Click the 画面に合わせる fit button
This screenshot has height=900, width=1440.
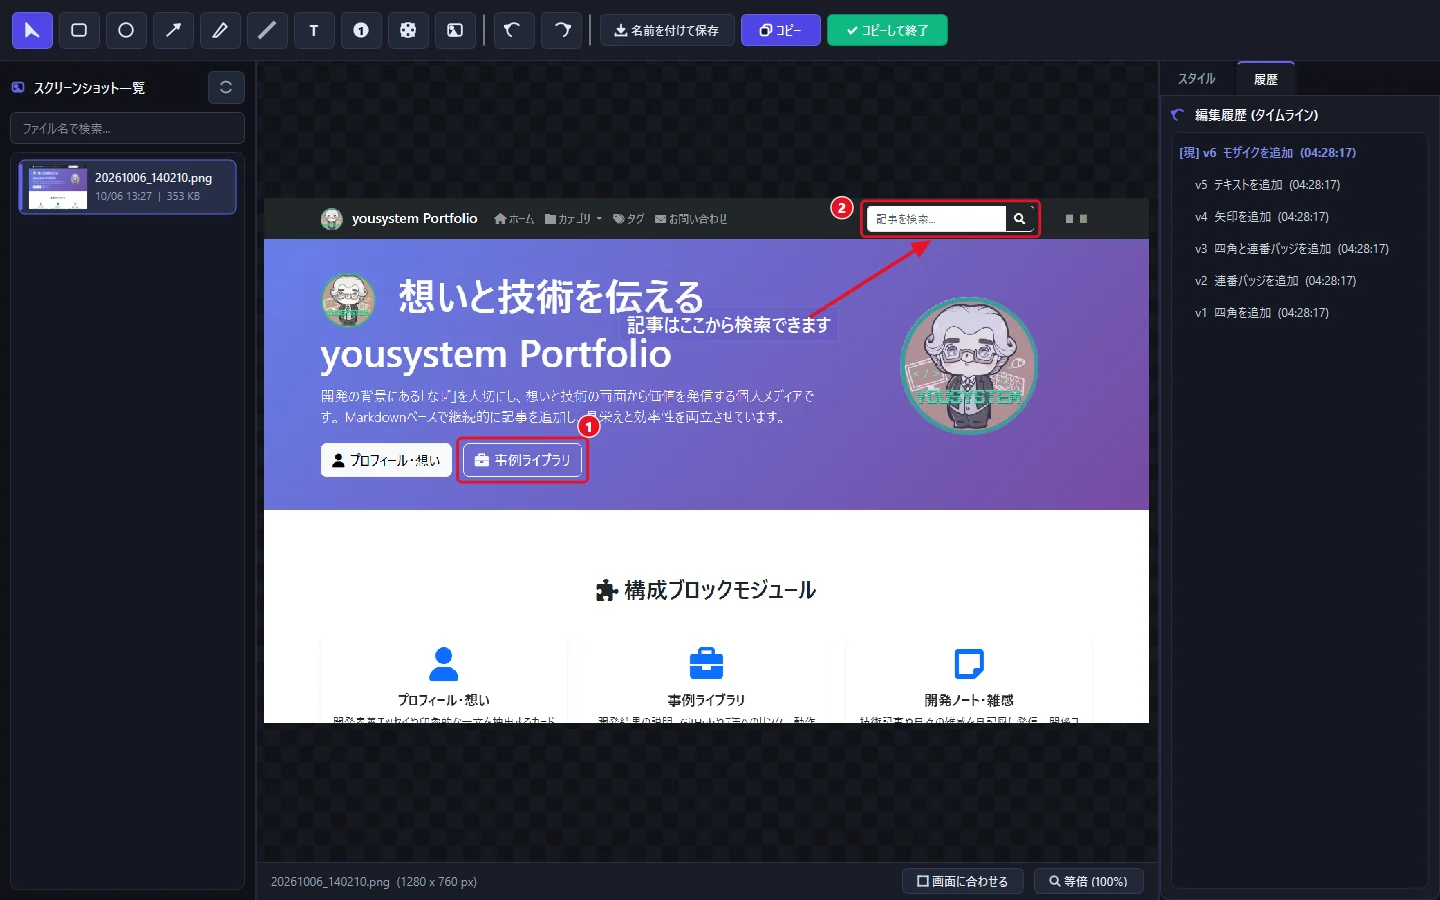point(963,881)
